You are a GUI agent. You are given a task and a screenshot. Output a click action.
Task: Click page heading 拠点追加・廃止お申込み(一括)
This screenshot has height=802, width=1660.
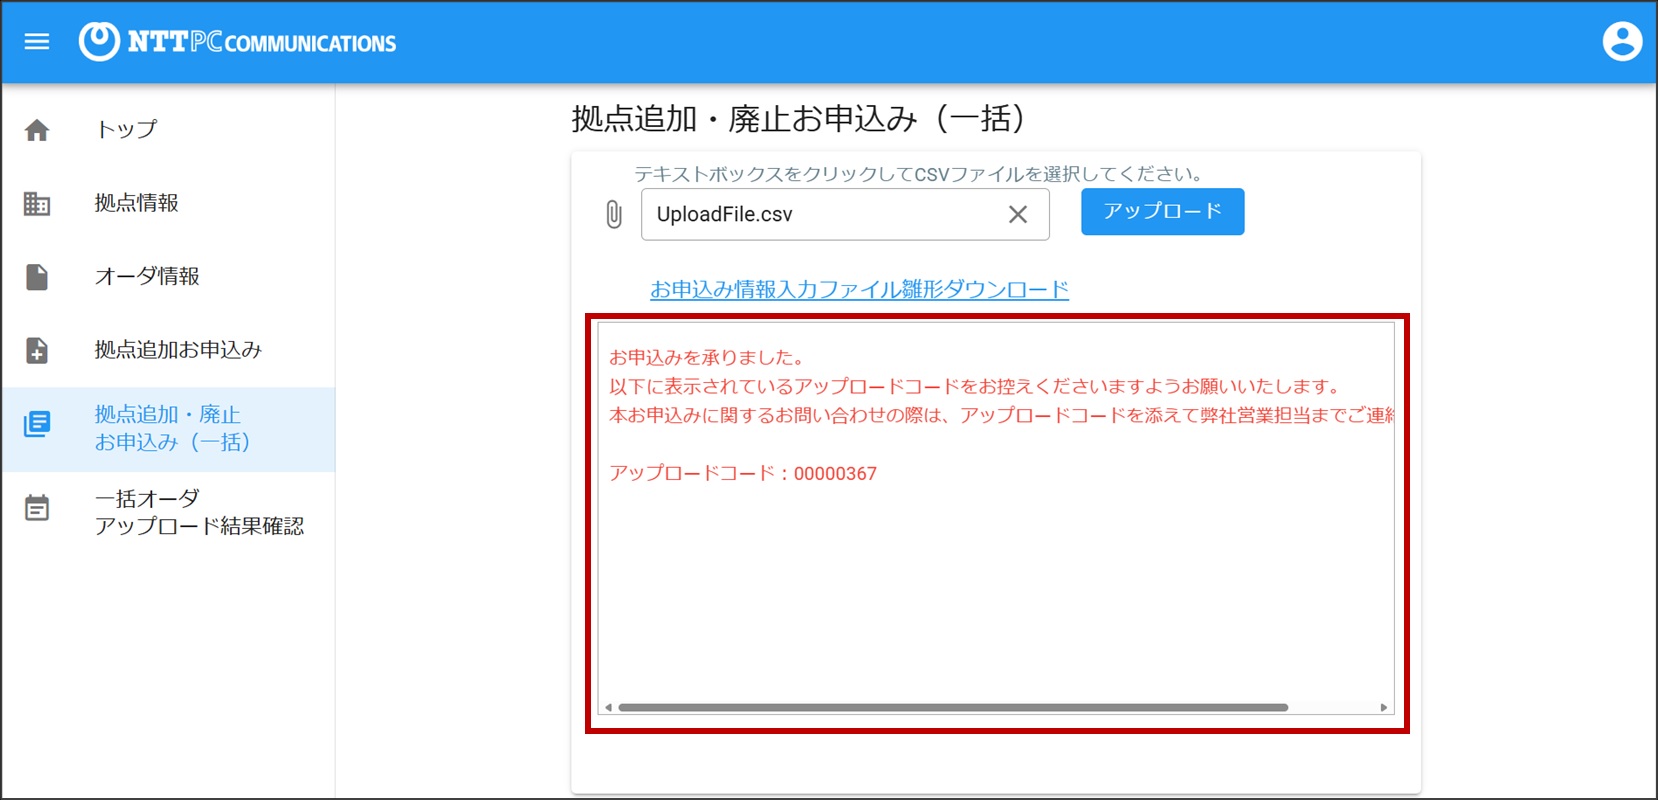pyautogui.click(x=798, y=119)
